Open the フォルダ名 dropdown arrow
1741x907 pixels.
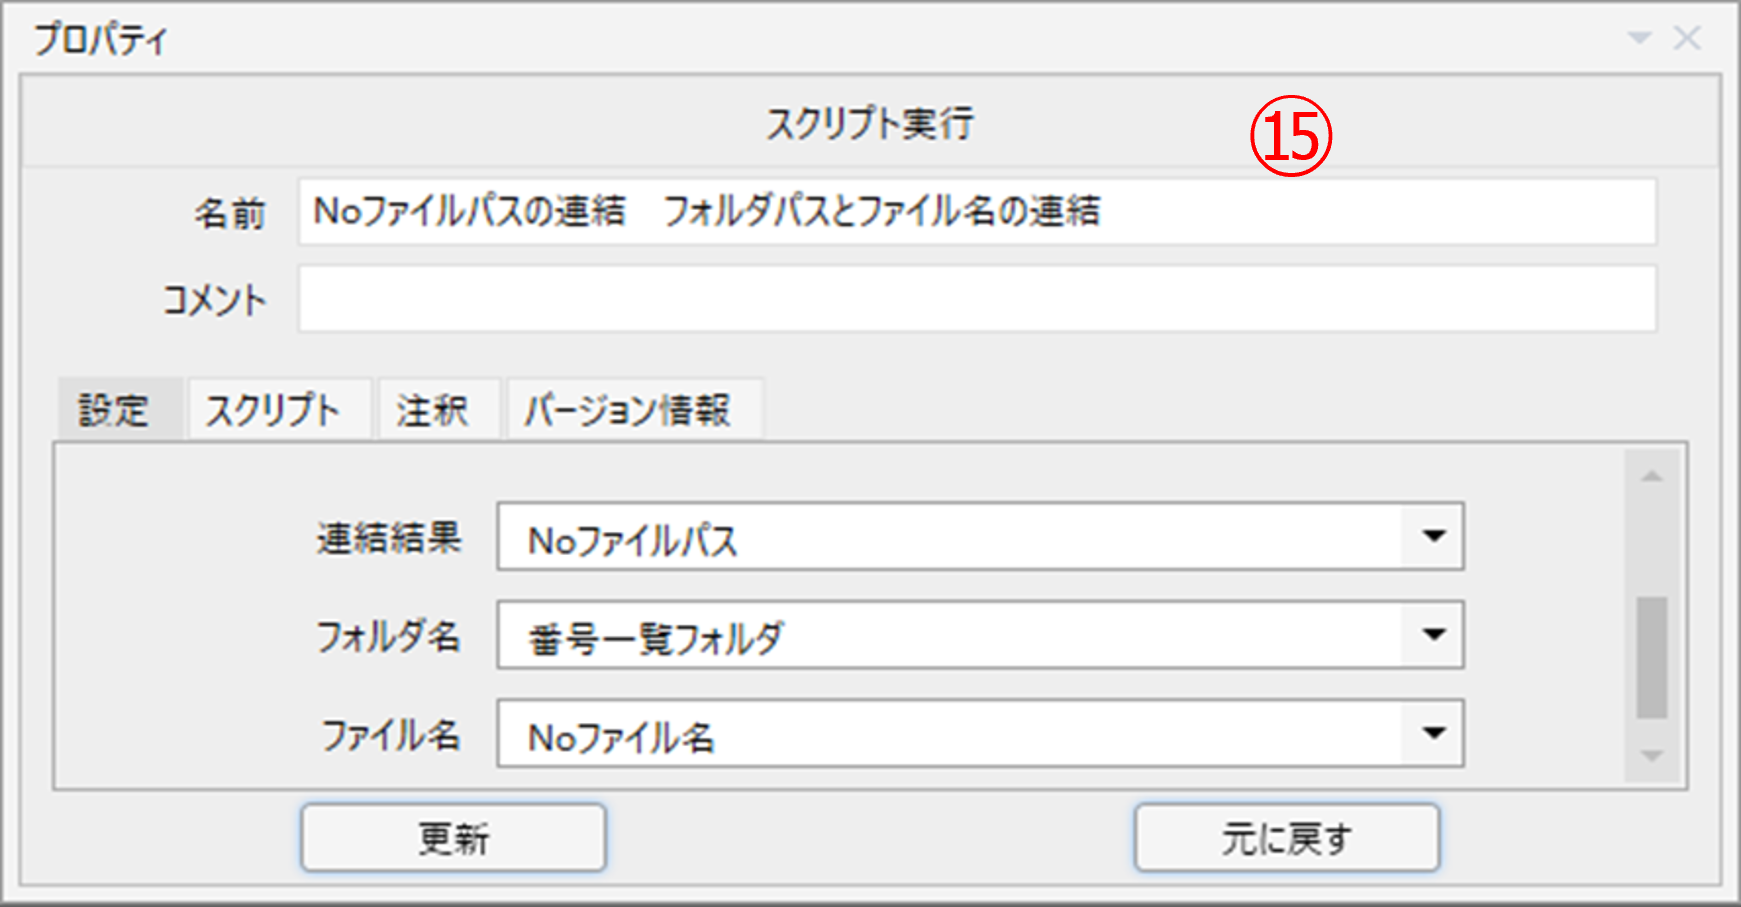click(x=1434, y=635)
